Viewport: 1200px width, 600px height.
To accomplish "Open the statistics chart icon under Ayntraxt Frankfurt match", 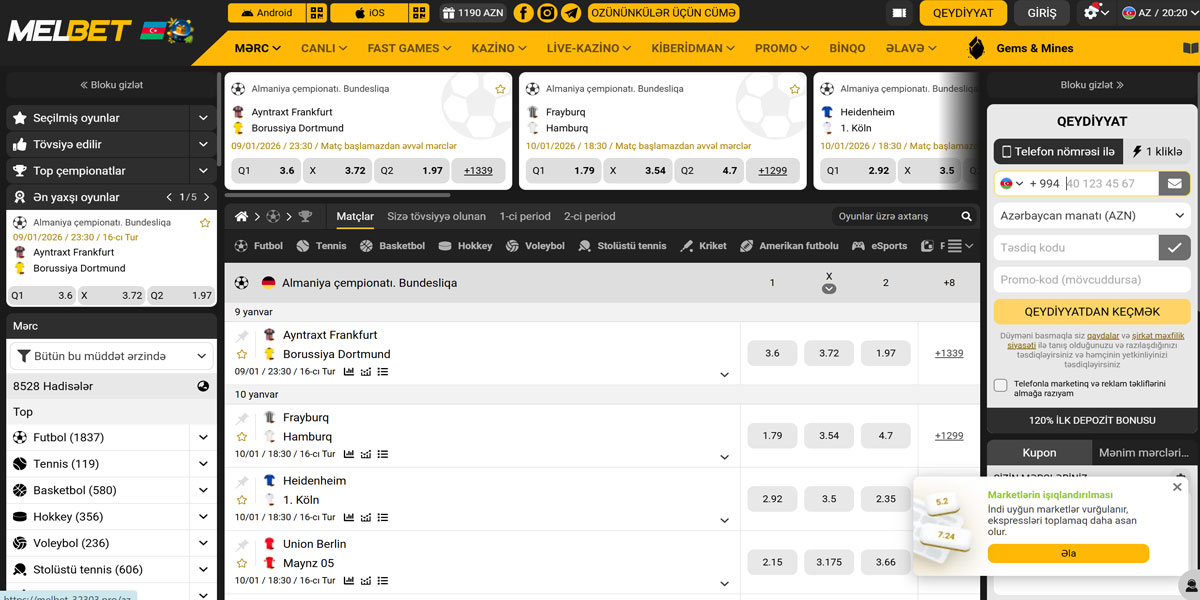I will [348, 372].
